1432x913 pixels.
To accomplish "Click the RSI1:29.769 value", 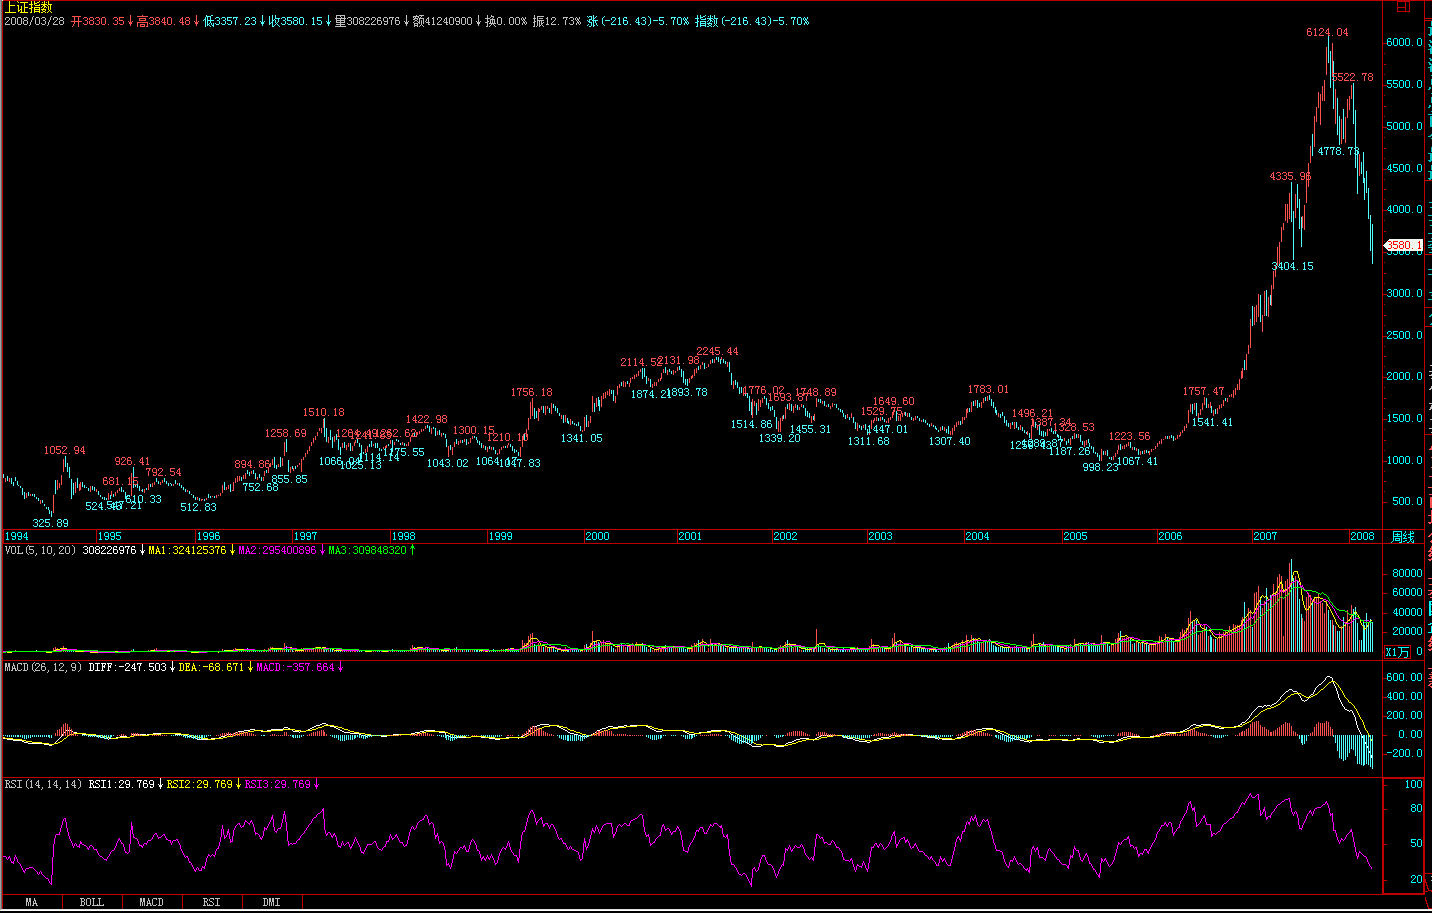I will click(121, 785).
